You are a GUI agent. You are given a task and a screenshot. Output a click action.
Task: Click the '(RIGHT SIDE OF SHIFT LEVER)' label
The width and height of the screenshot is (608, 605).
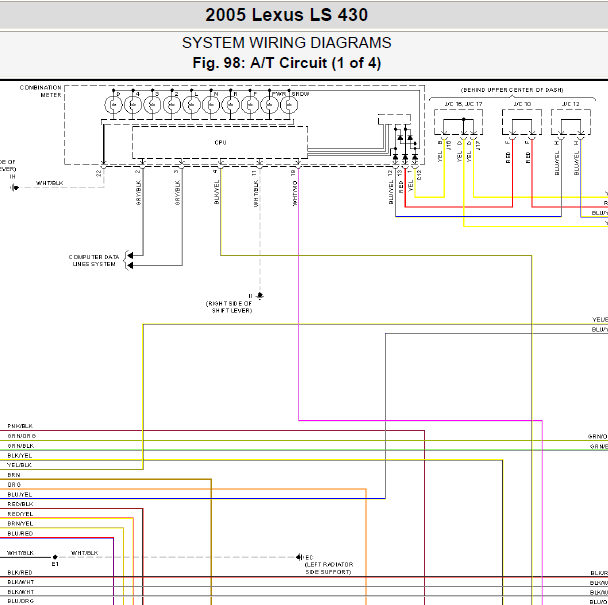coord(229,307)
